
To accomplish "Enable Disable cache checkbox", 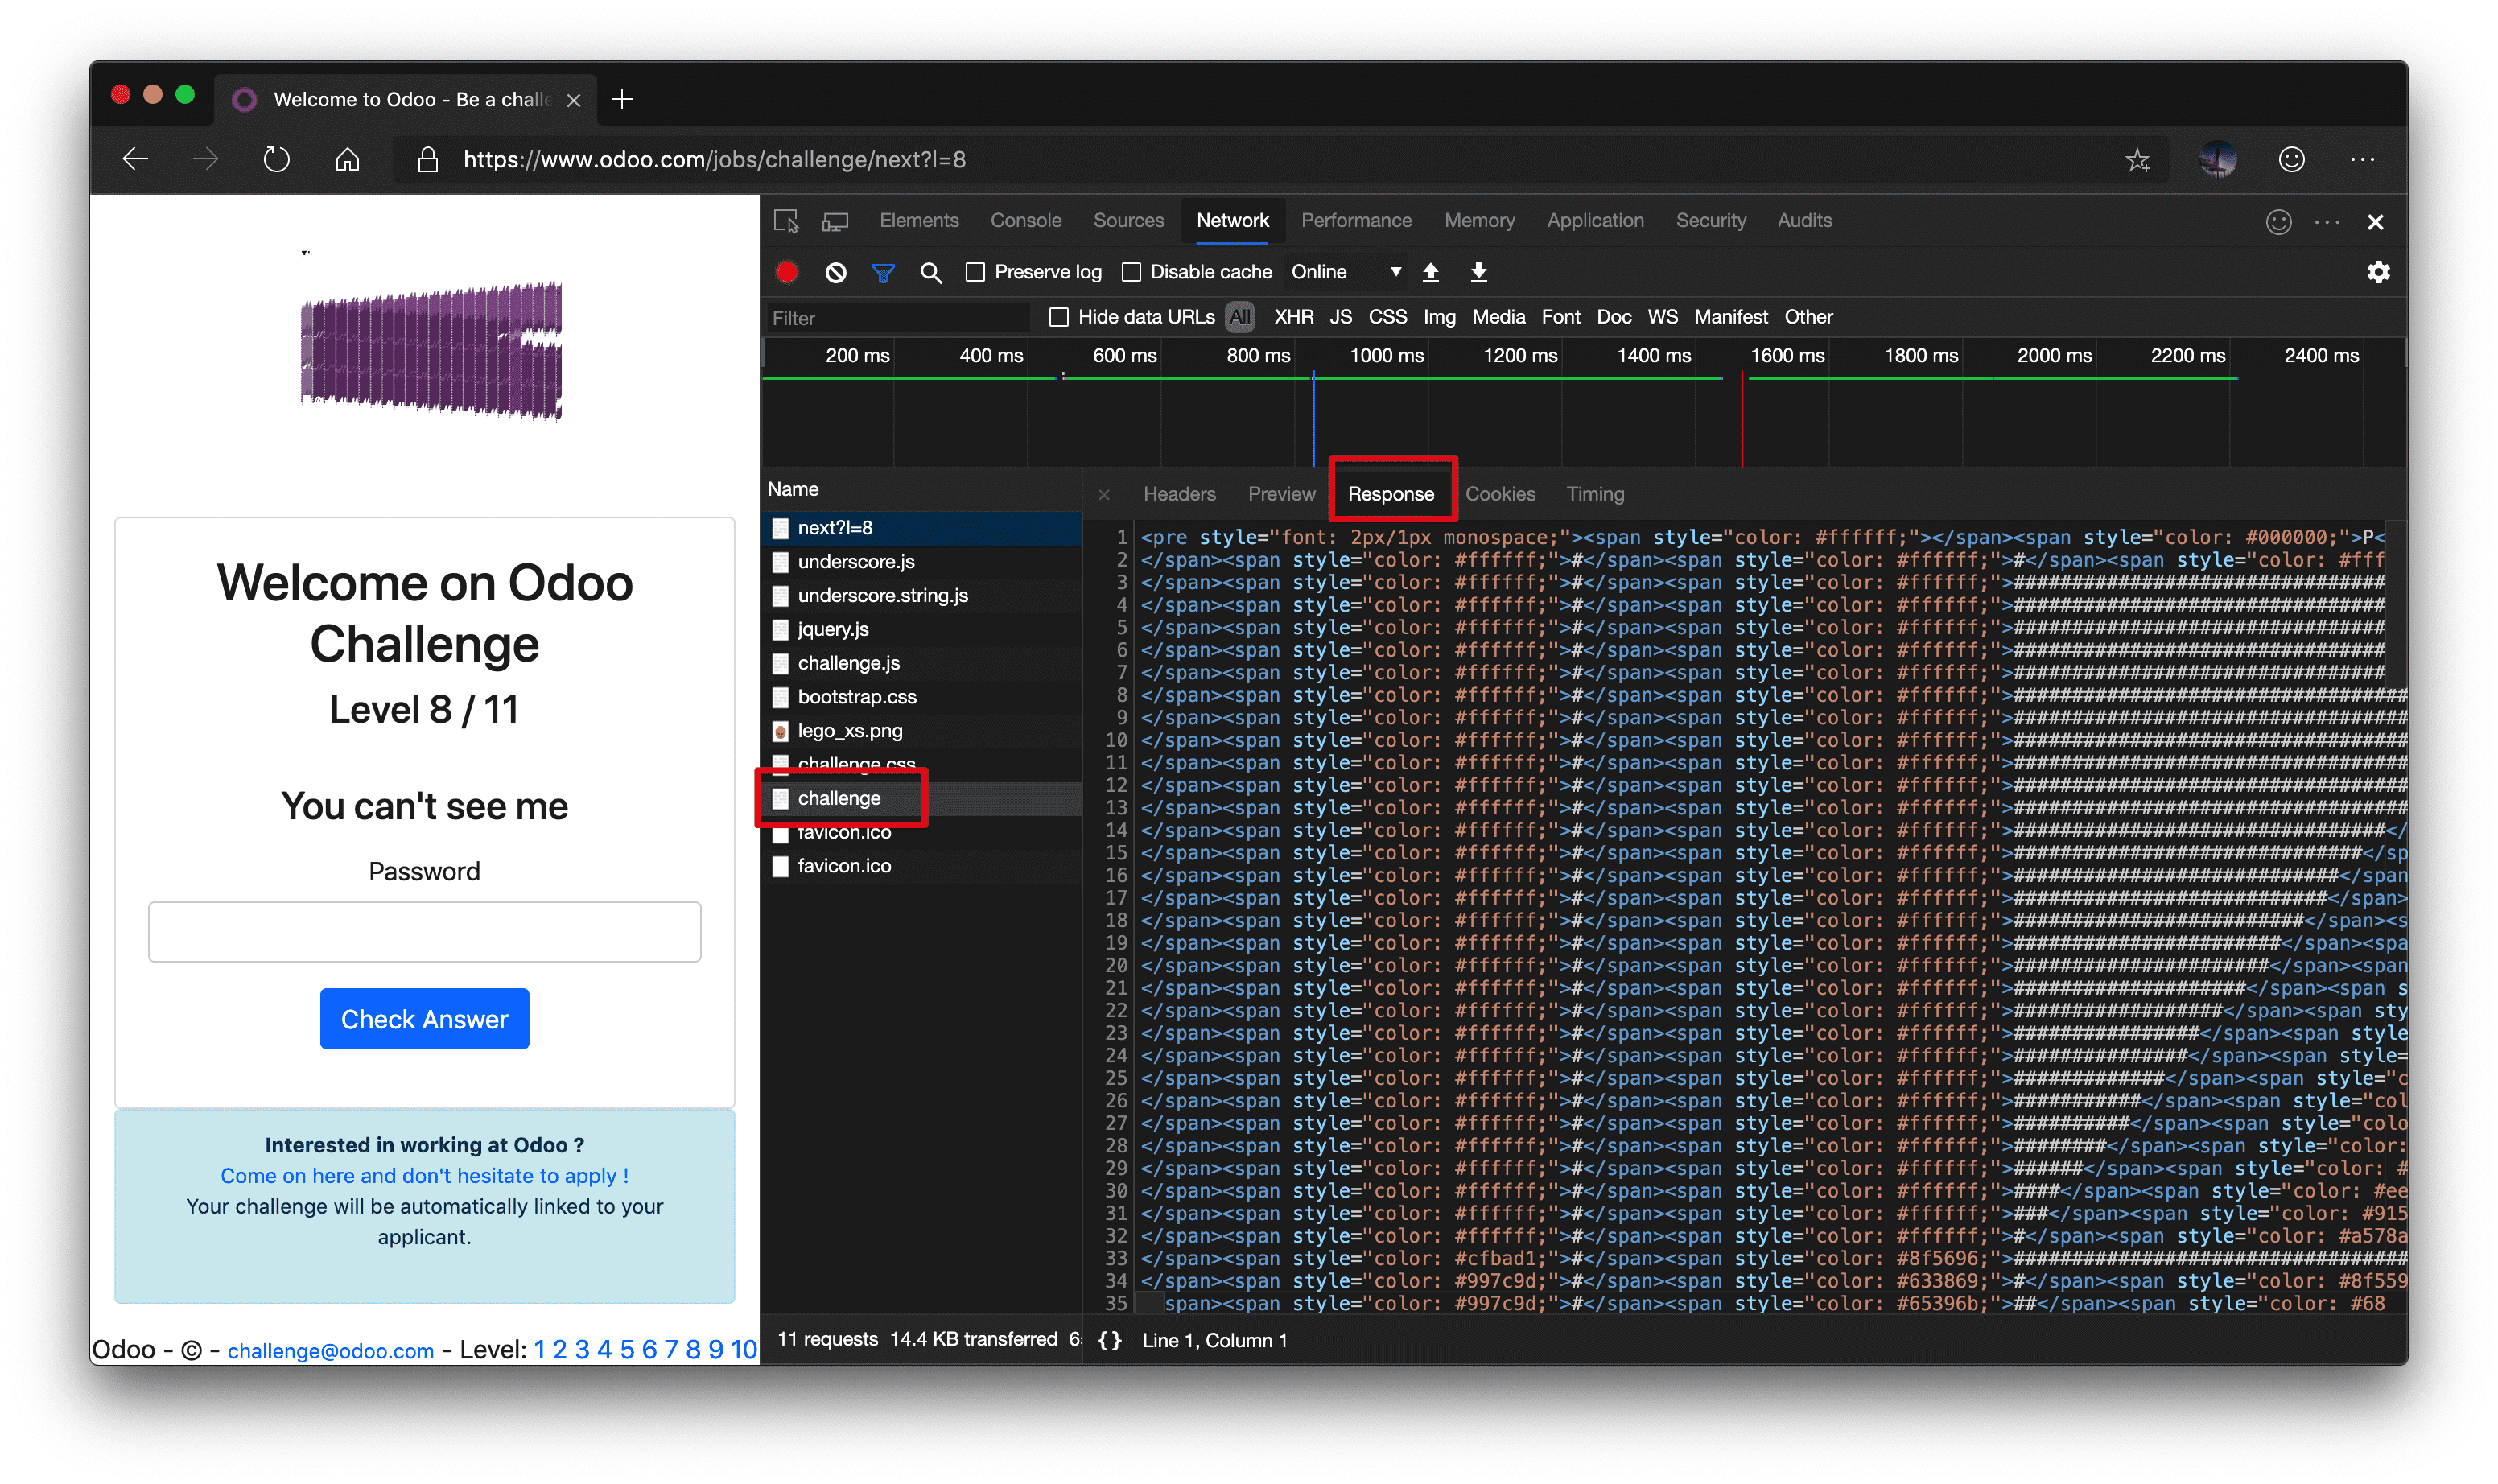I will (x=1131, y=272).
